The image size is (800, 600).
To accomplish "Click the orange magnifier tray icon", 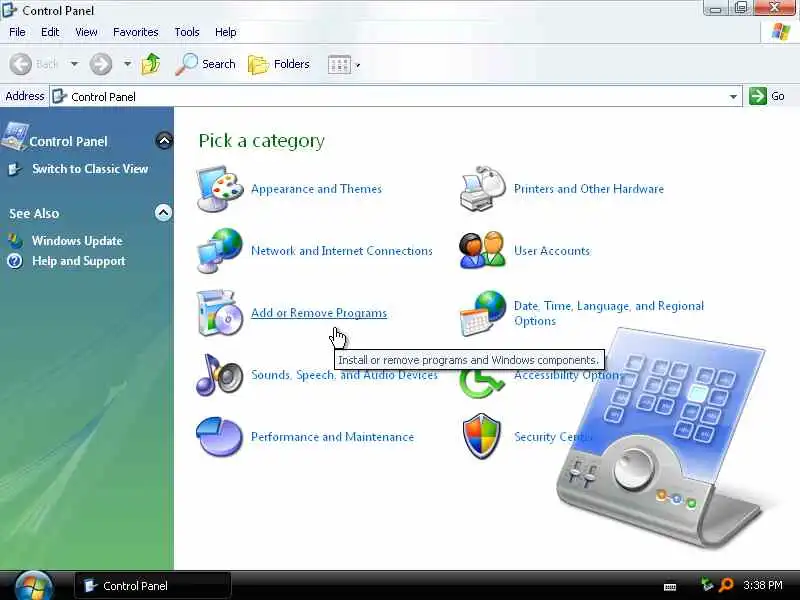I will pos(726,585).
